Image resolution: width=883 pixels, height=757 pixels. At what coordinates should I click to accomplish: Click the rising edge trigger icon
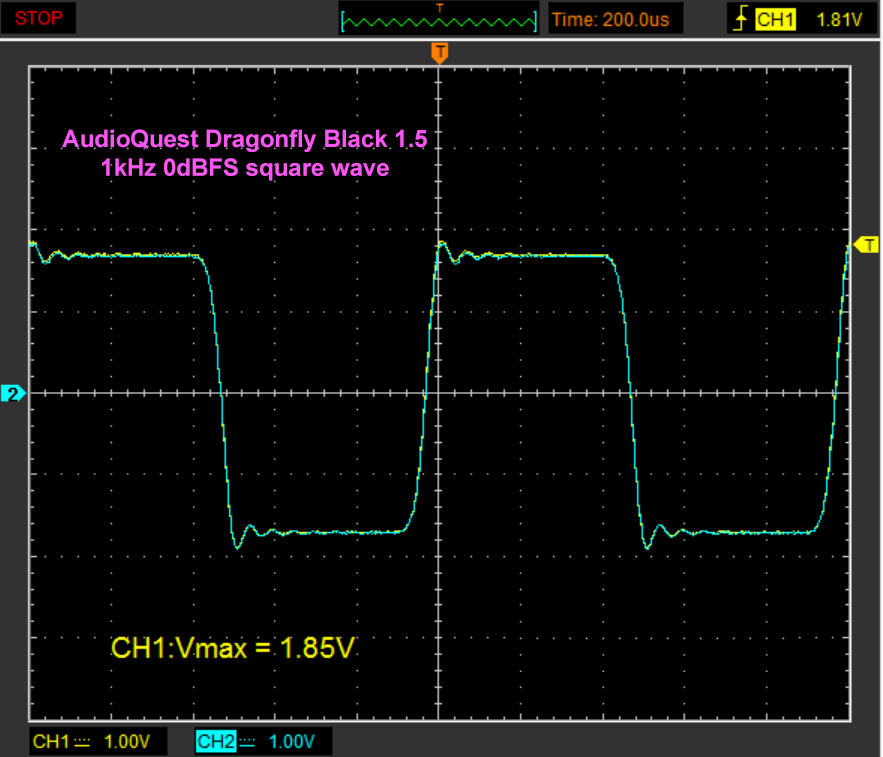740,20
